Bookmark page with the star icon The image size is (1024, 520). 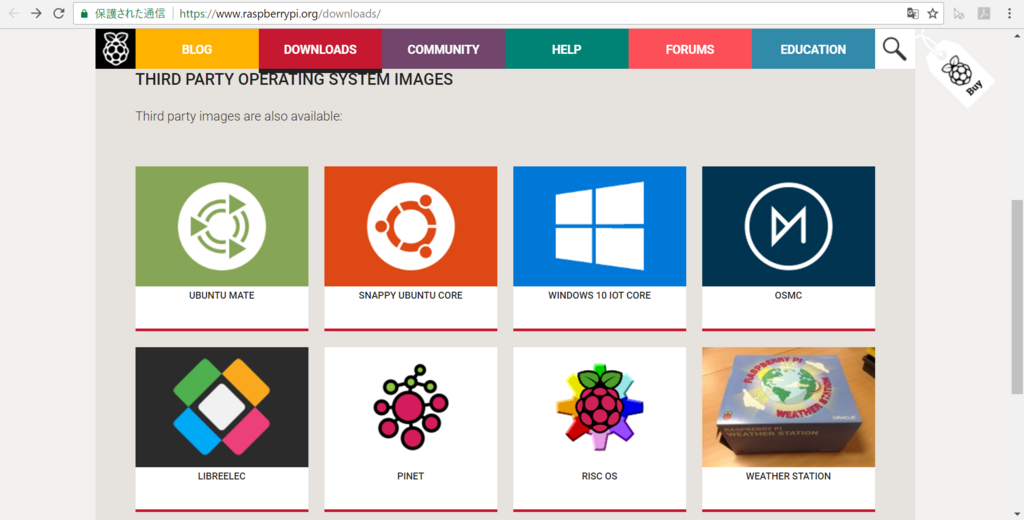[x=933, y=13]
